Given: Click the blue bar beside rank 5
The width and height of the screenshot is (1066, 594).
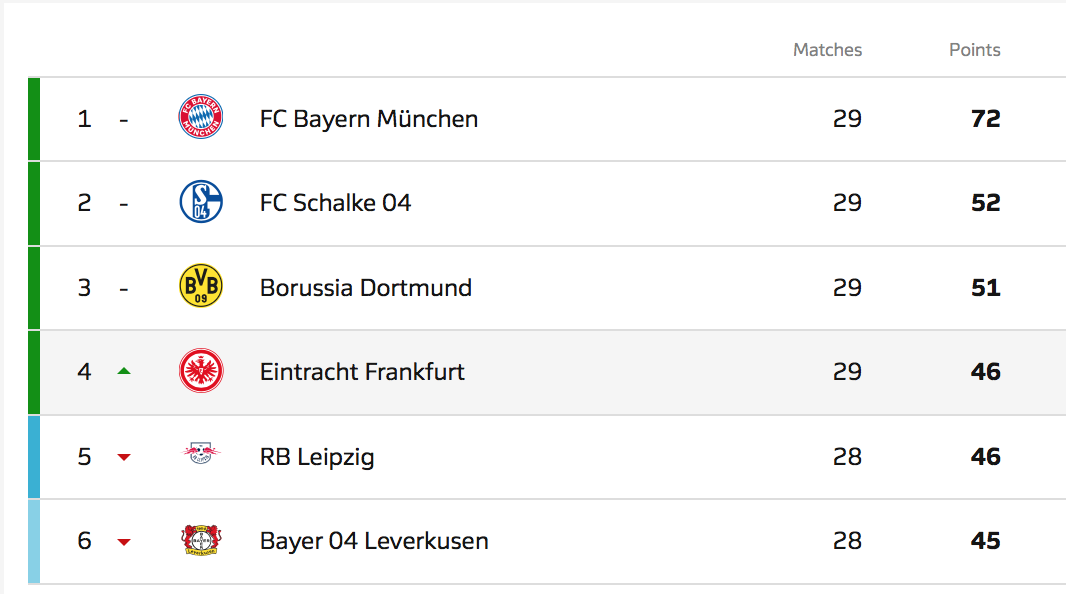Looking at the screenshot, I should [34, 457].
